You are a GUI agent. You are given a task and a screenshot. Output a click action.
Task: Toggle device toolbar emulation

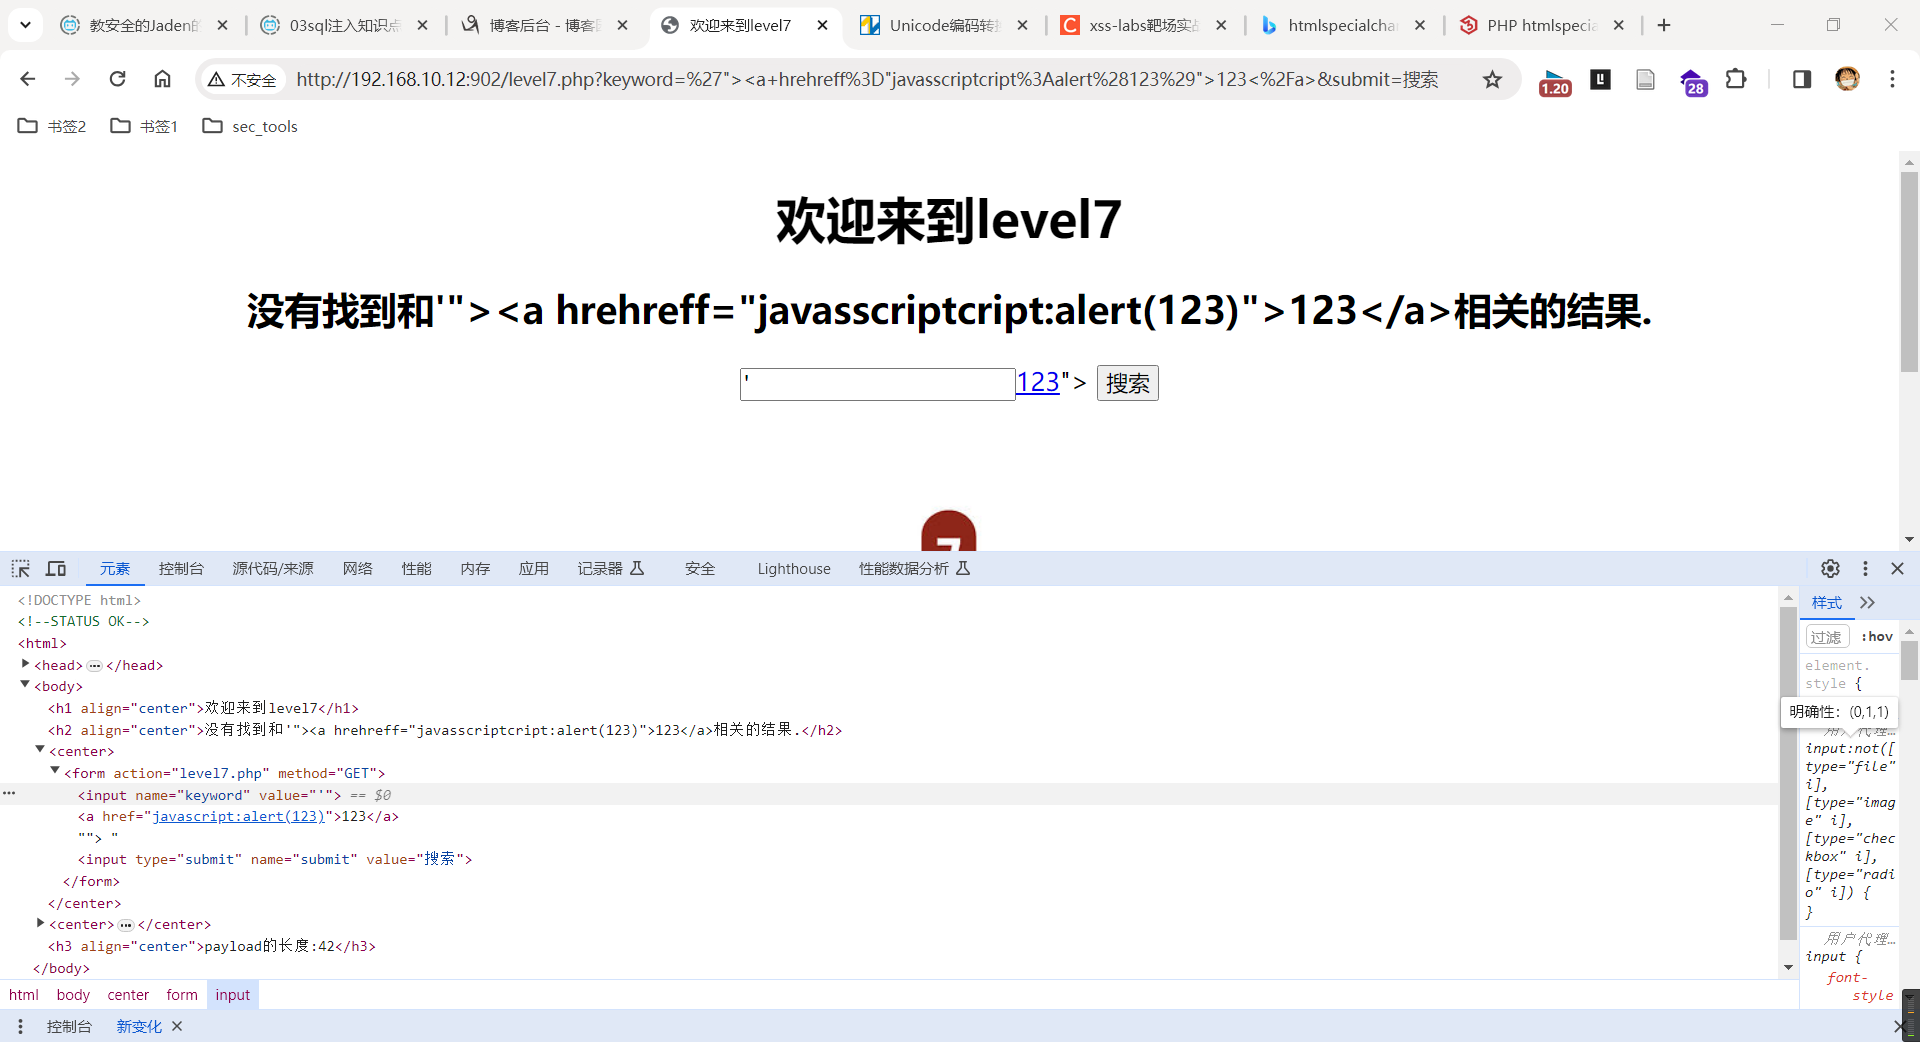56,569
